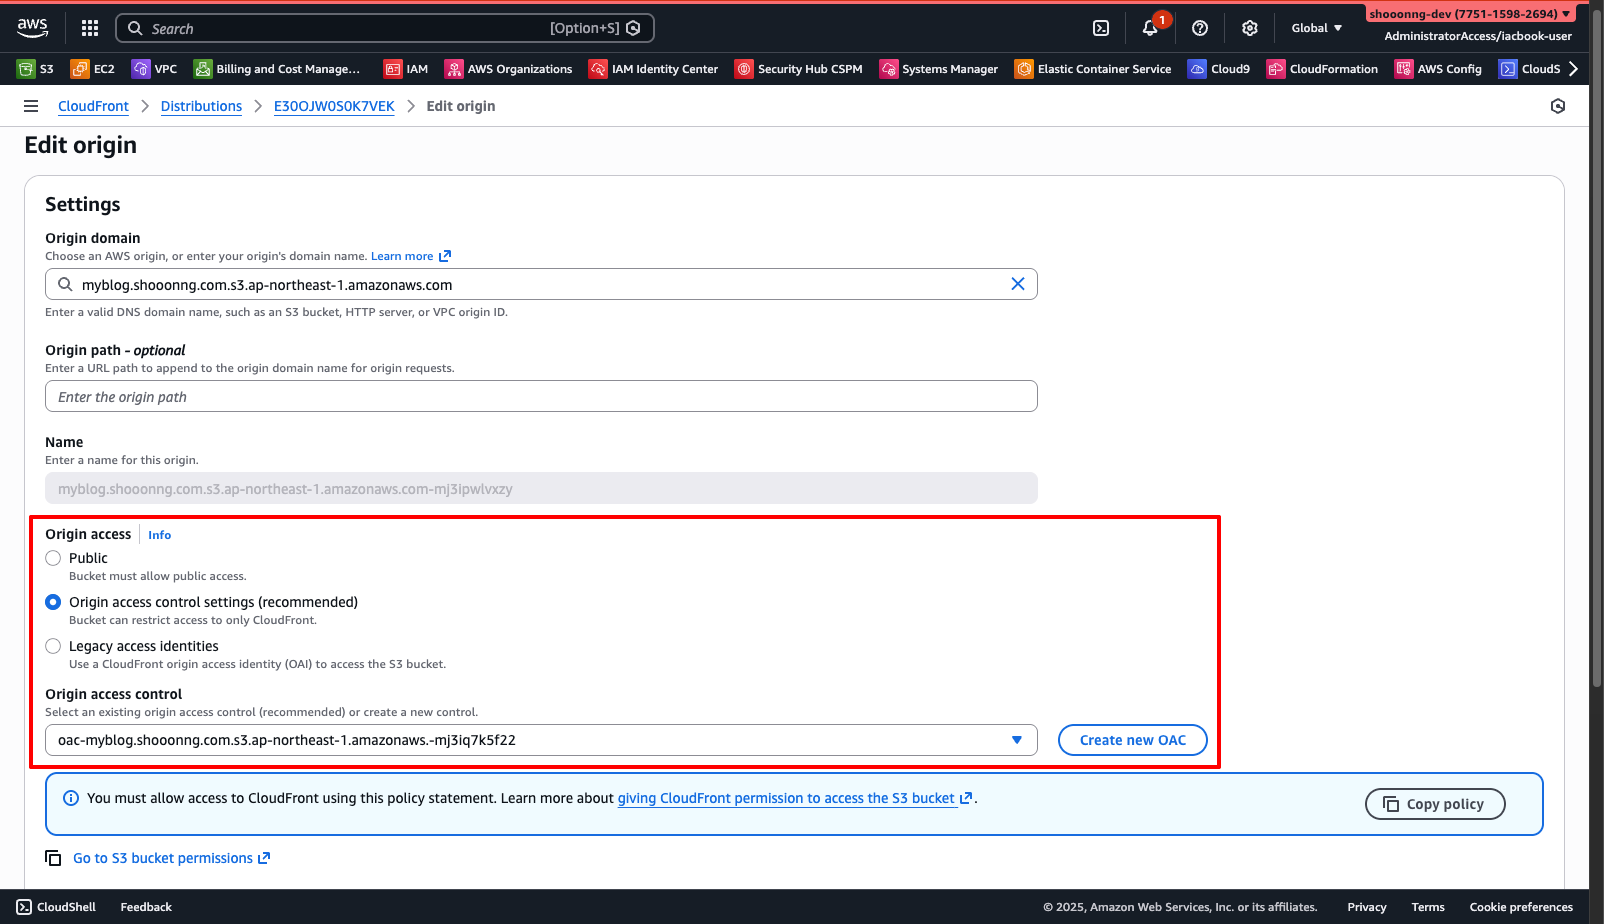Open the Learn more link under Origin domain
The image size is (1604, 924).
pos(411,256)
